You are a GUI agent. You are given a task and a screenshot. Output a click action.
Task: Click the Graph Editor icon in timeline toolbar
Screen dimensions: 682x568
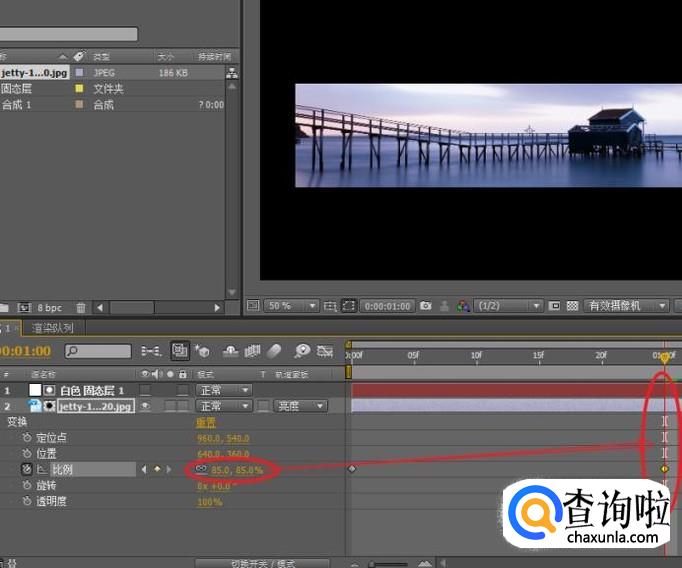[324, 351]
